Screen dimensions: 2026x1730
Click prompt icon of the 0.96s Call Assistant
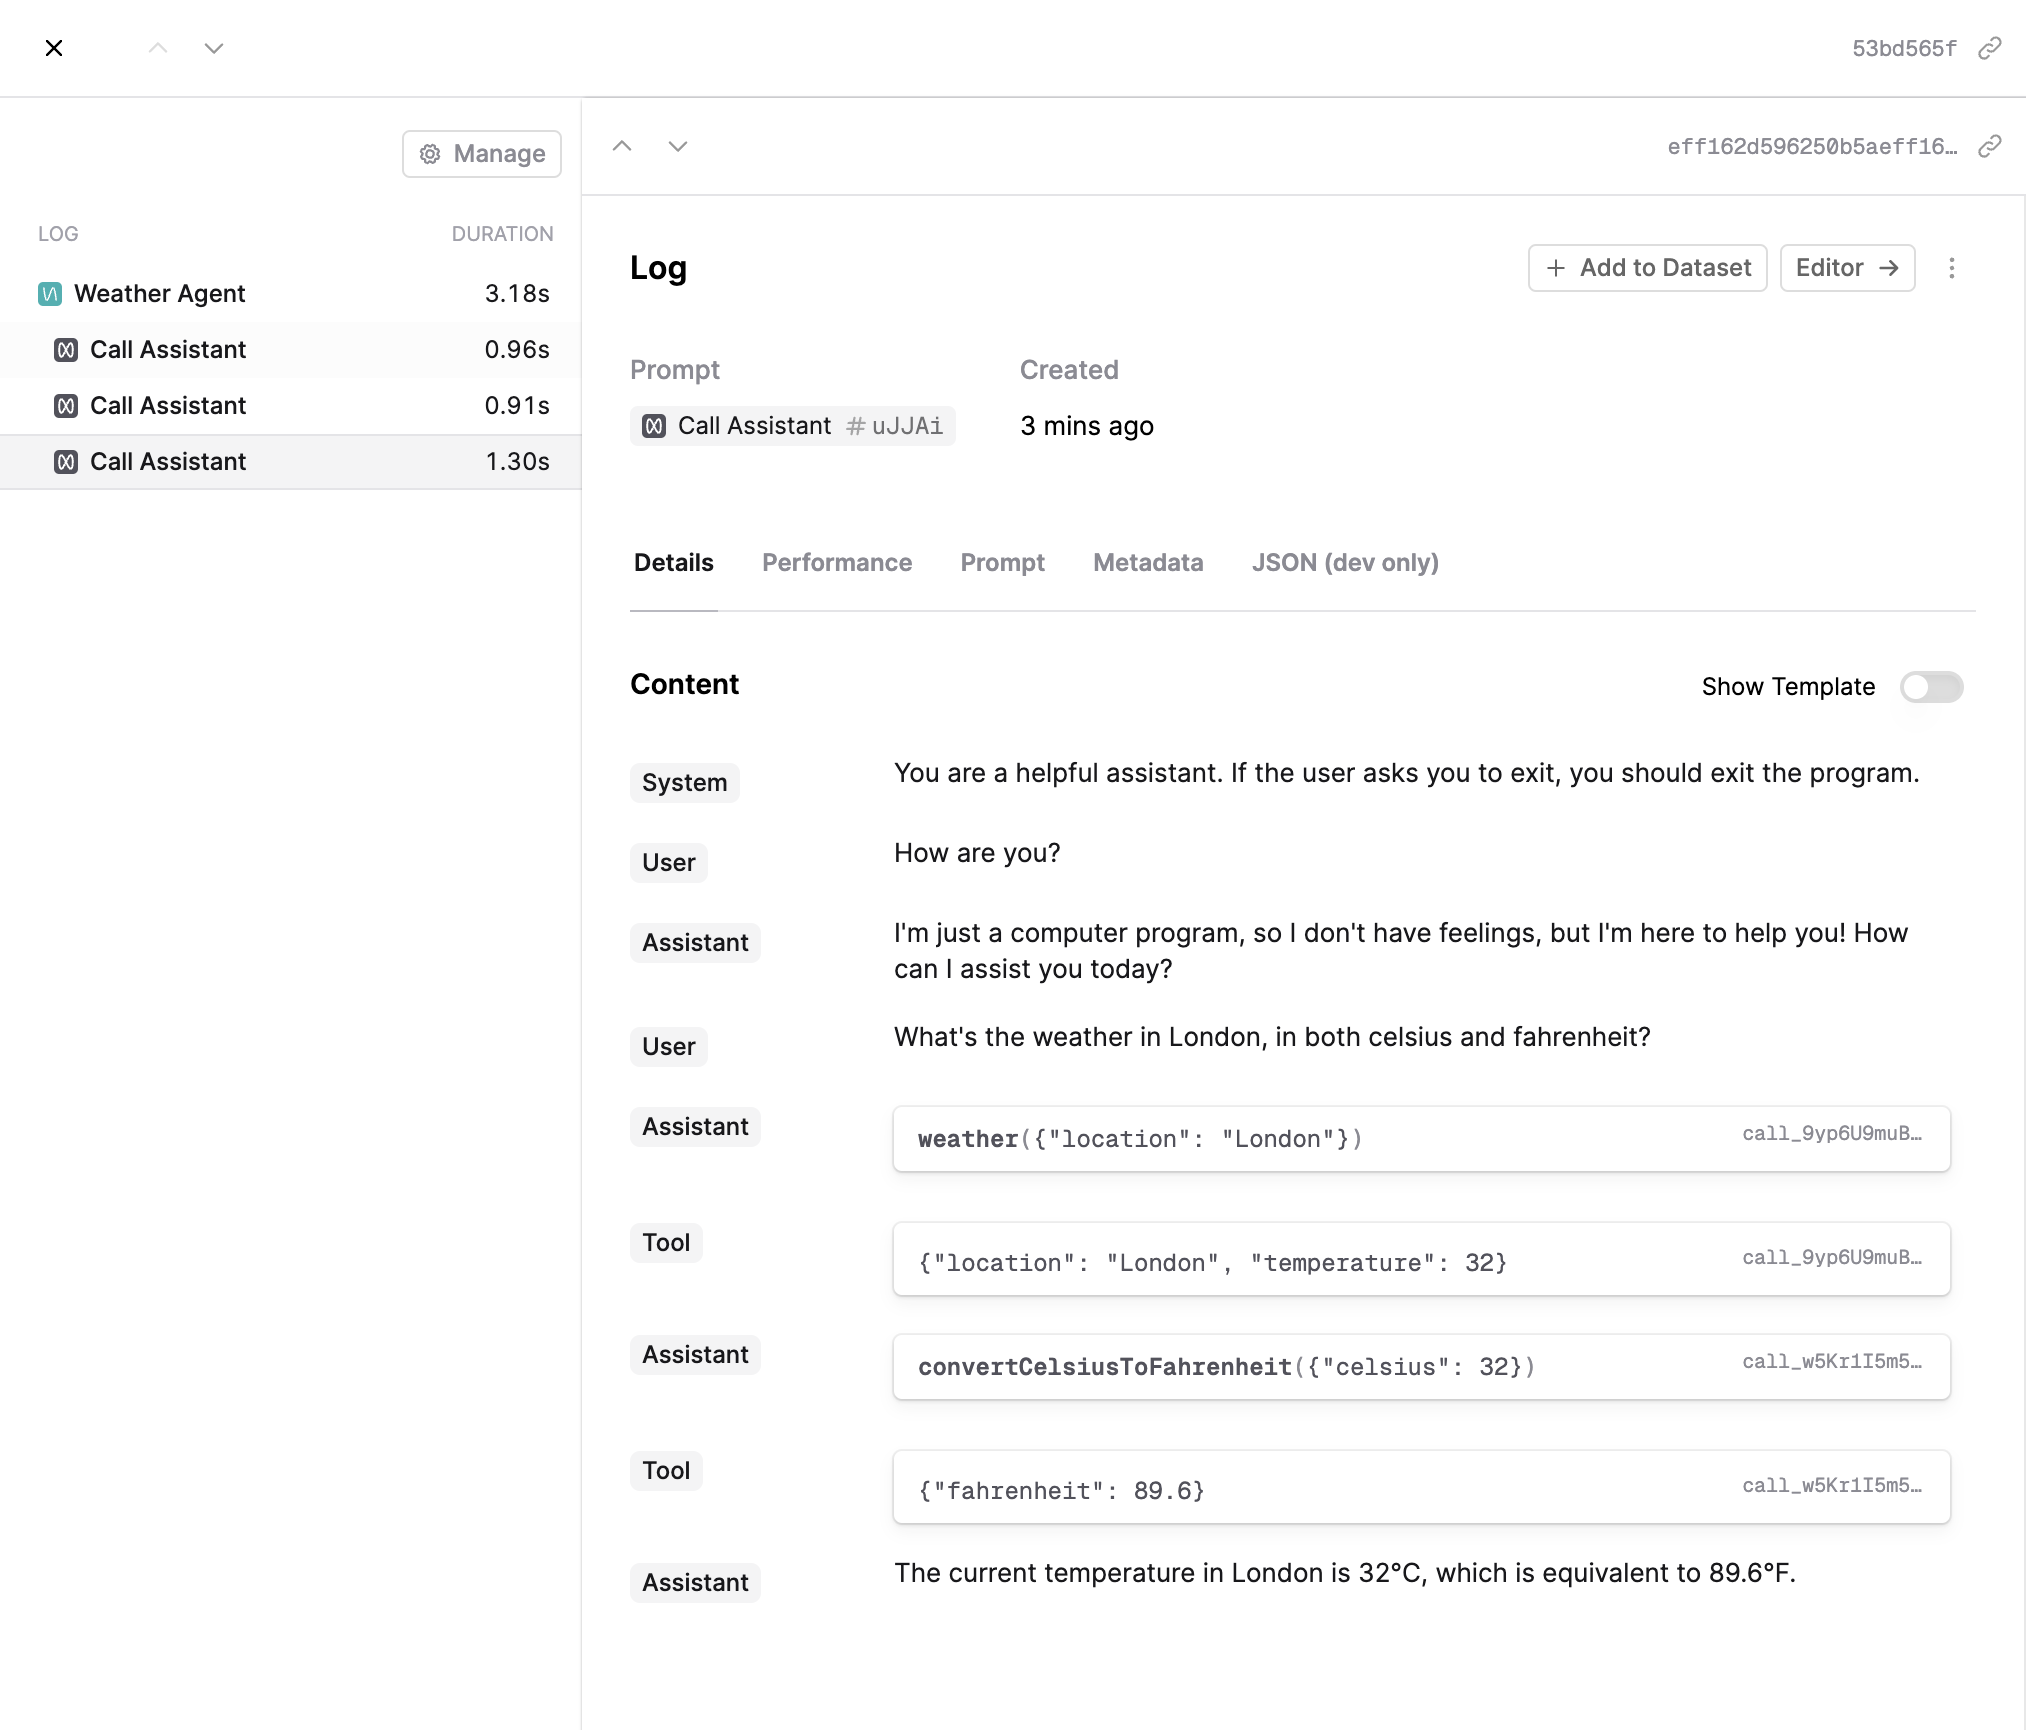[x=66, y=350]
